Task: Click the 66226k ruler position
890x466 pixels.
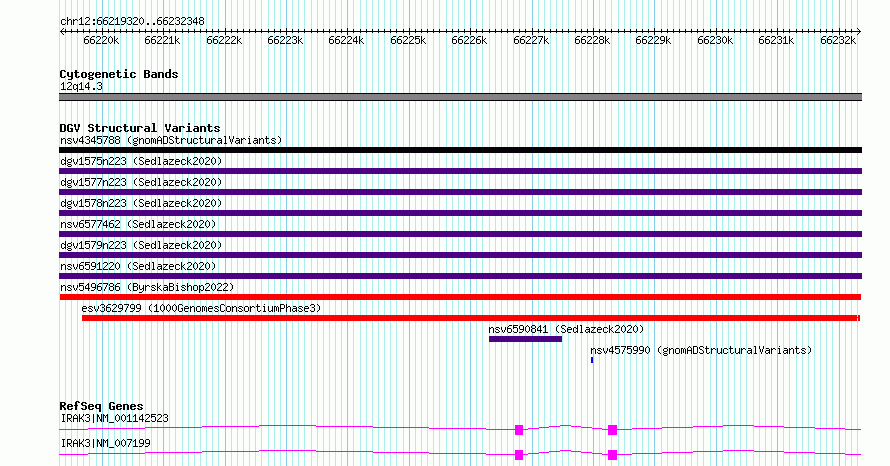Action: tap(469, 41)
